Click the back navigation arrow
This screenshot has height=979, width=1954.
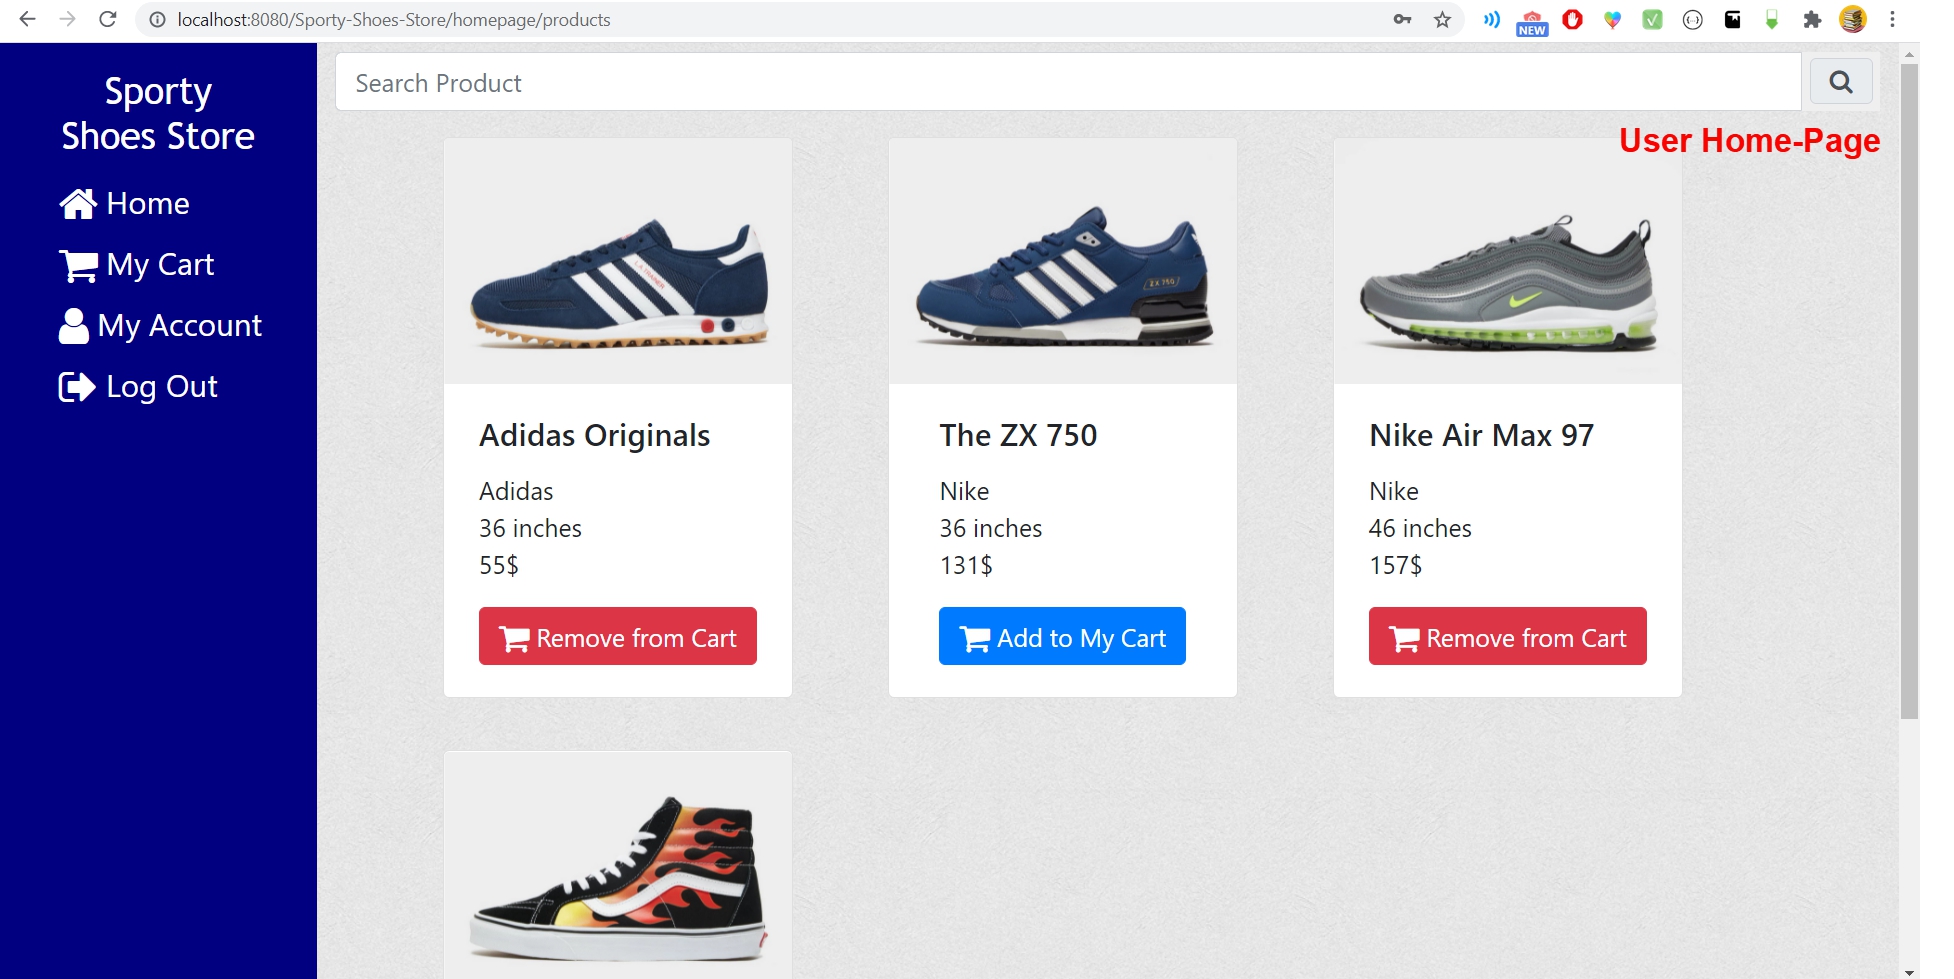pyautogui.click(x=26, y=19)
